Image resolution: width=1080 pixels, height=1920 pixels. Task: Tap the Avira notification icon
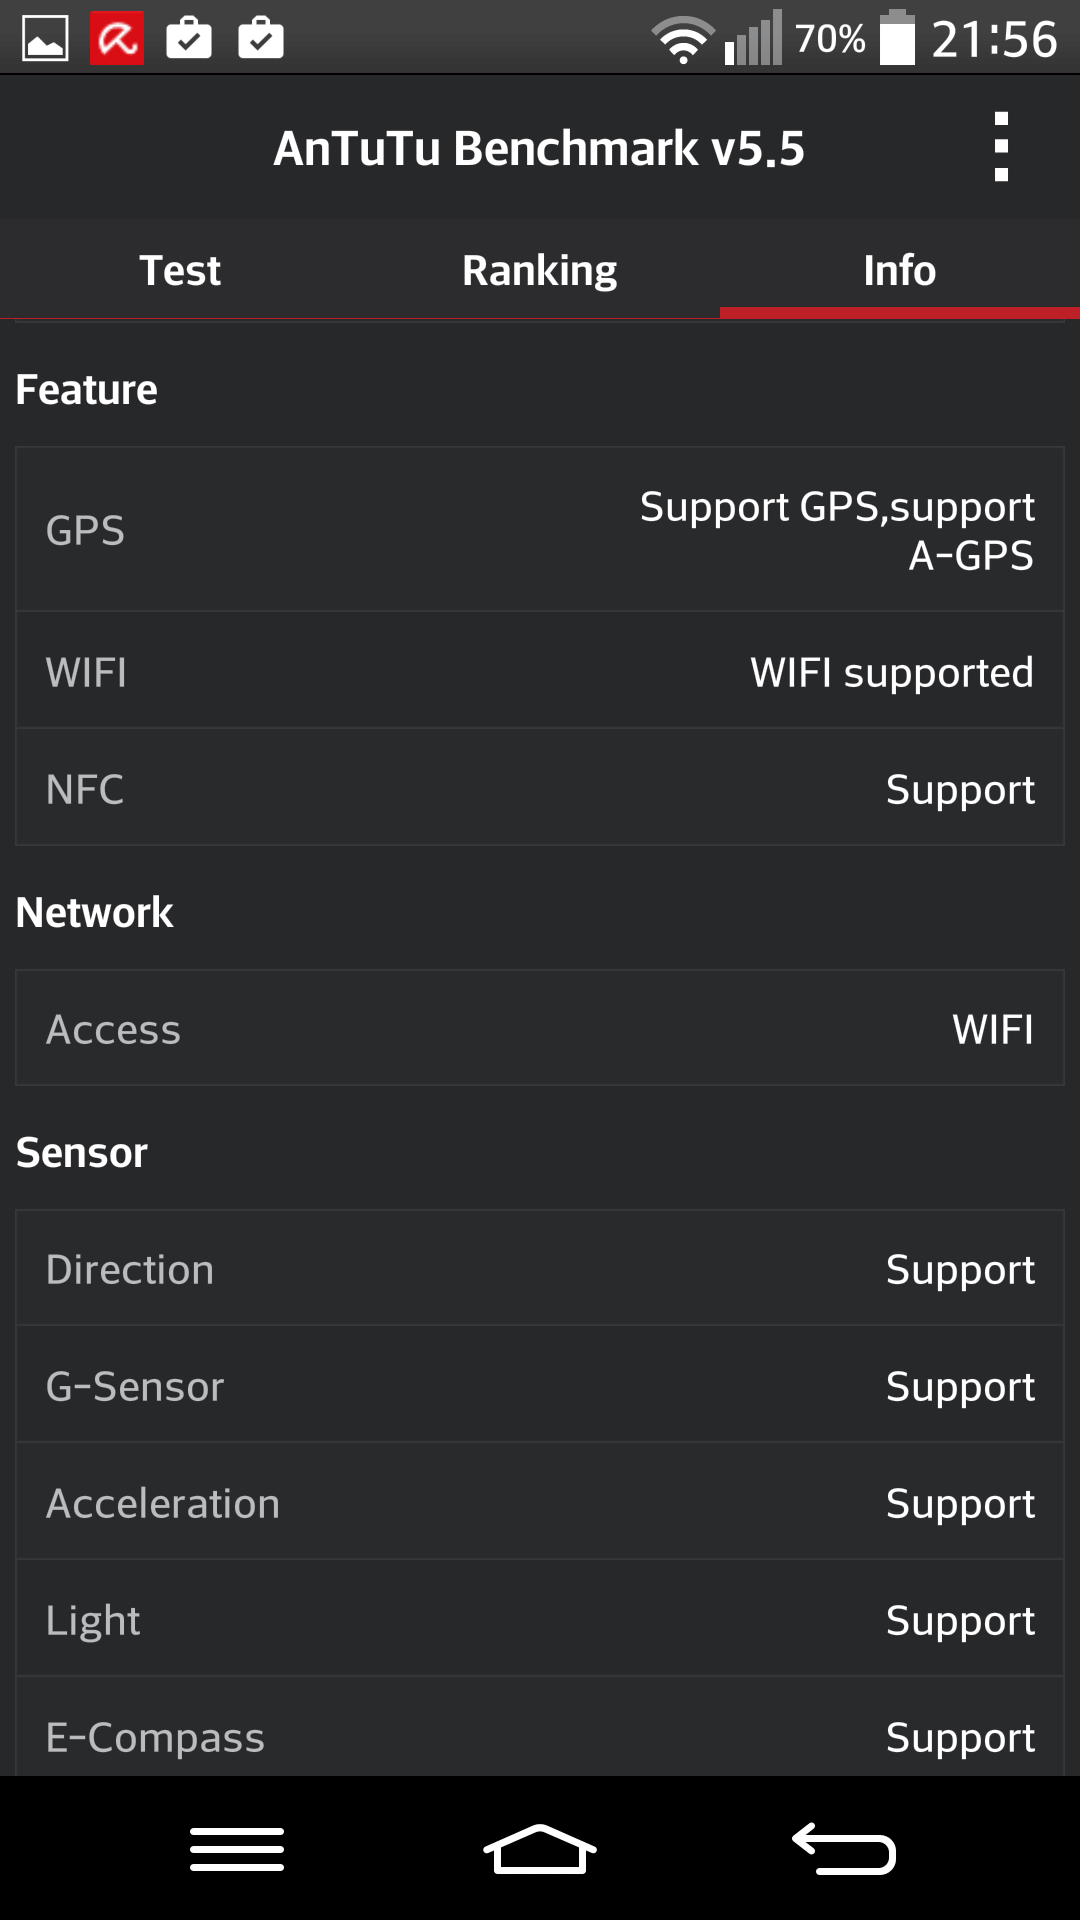point(117,39)
